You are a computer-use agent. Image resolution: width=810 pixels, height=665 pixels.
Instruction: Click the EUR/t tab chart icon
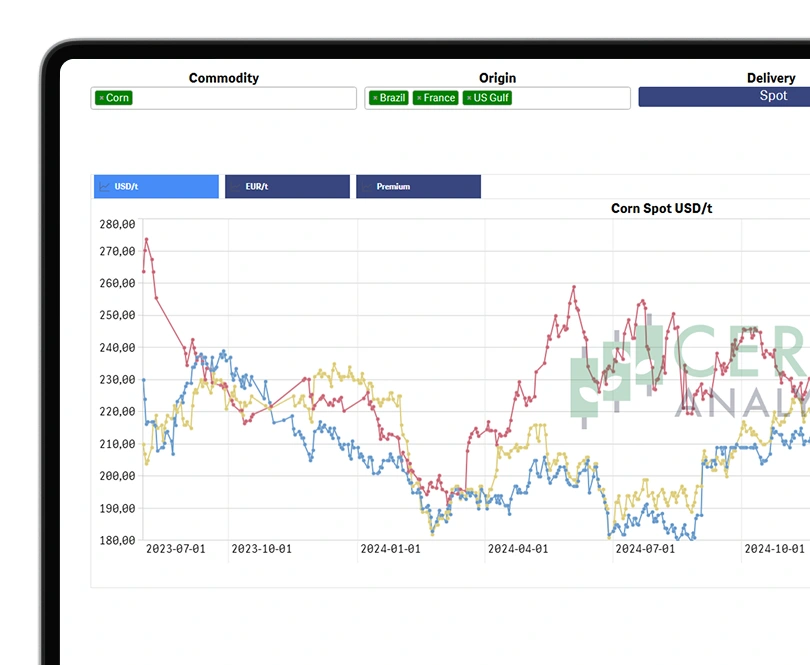click(236, 187)
